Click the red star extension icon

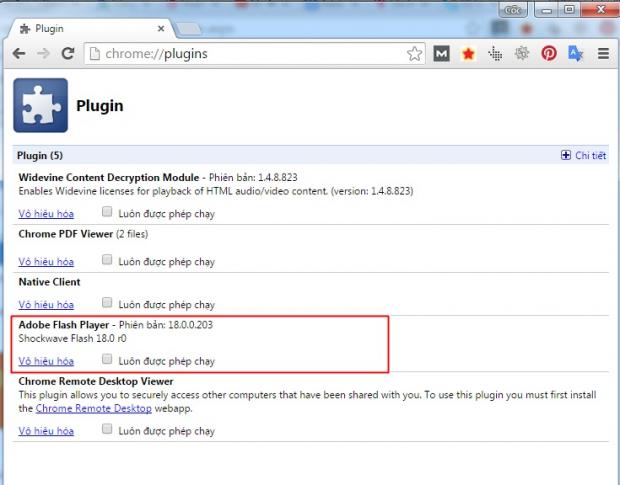point(468,54)
